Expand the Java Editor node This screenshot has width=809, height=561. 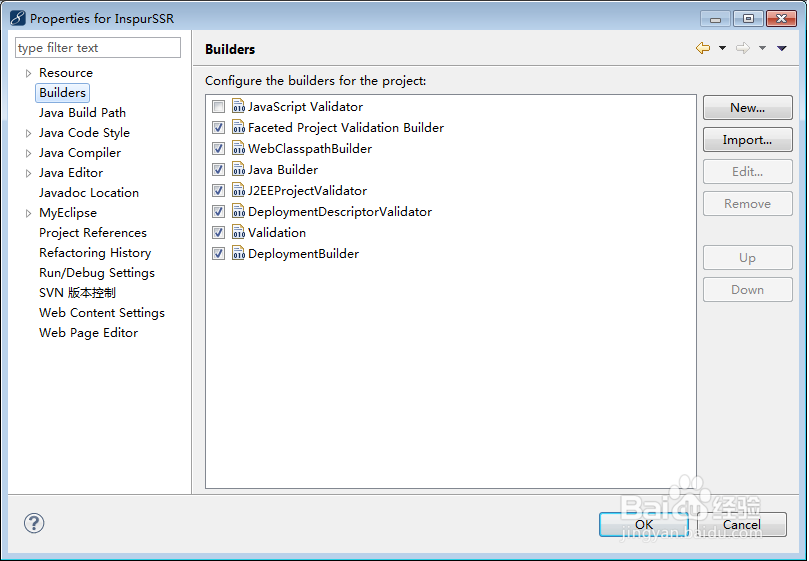pyautogui.click(x=28, y=173)
